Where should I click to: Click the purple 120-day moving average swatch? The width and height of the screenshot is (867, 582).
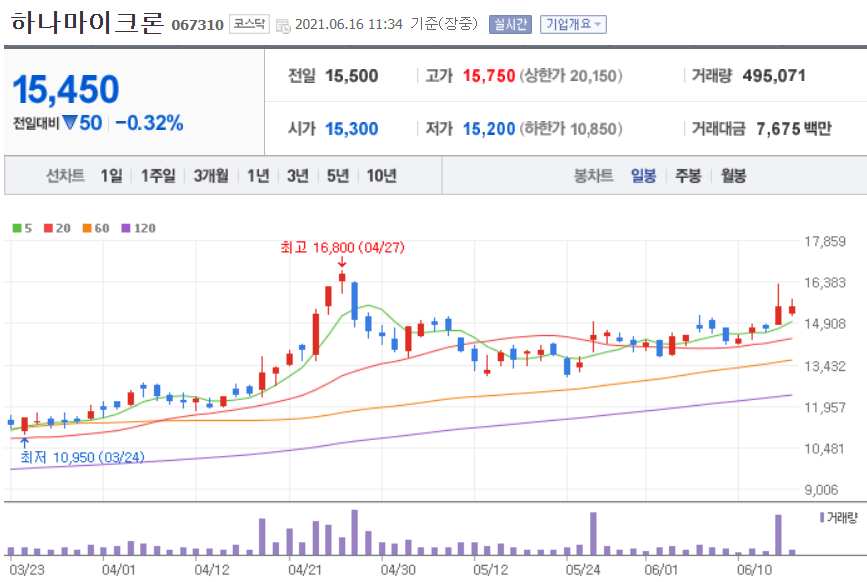[x=126, y=228]
